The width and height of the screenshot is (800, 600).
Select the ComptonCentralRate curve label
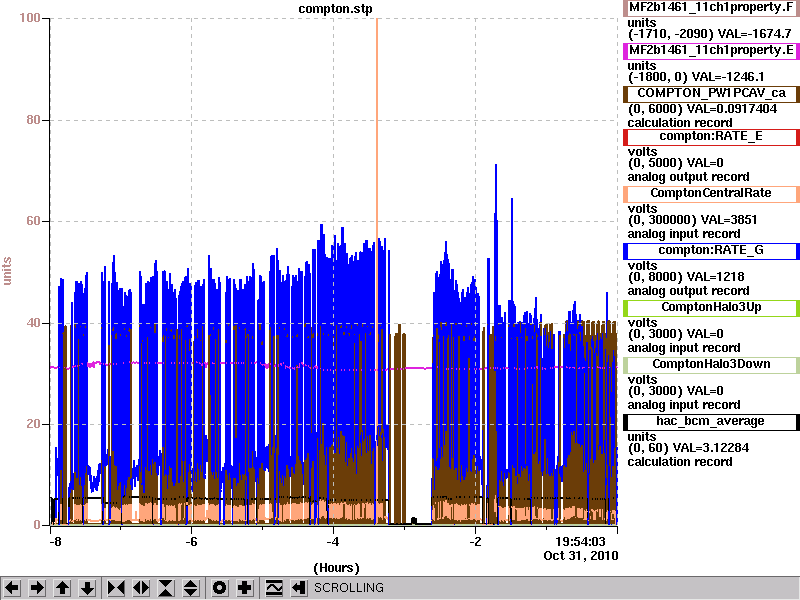click(x=710, y=193)
